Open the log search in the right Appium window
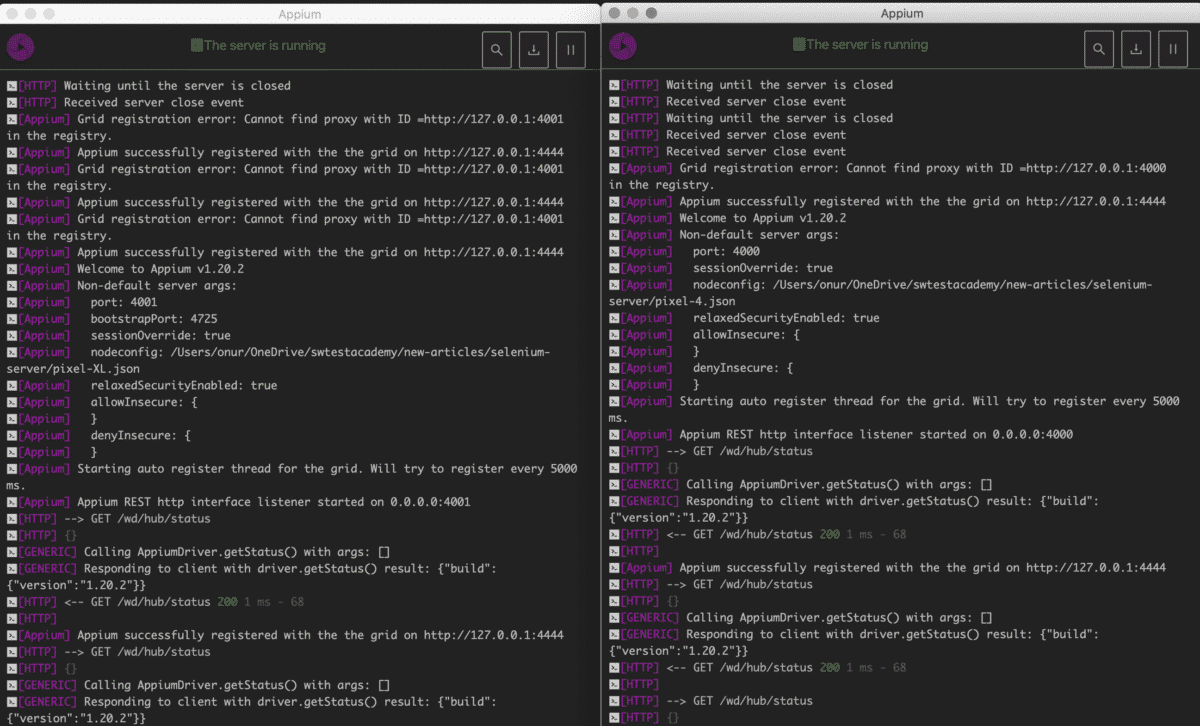 (1098, 48)
